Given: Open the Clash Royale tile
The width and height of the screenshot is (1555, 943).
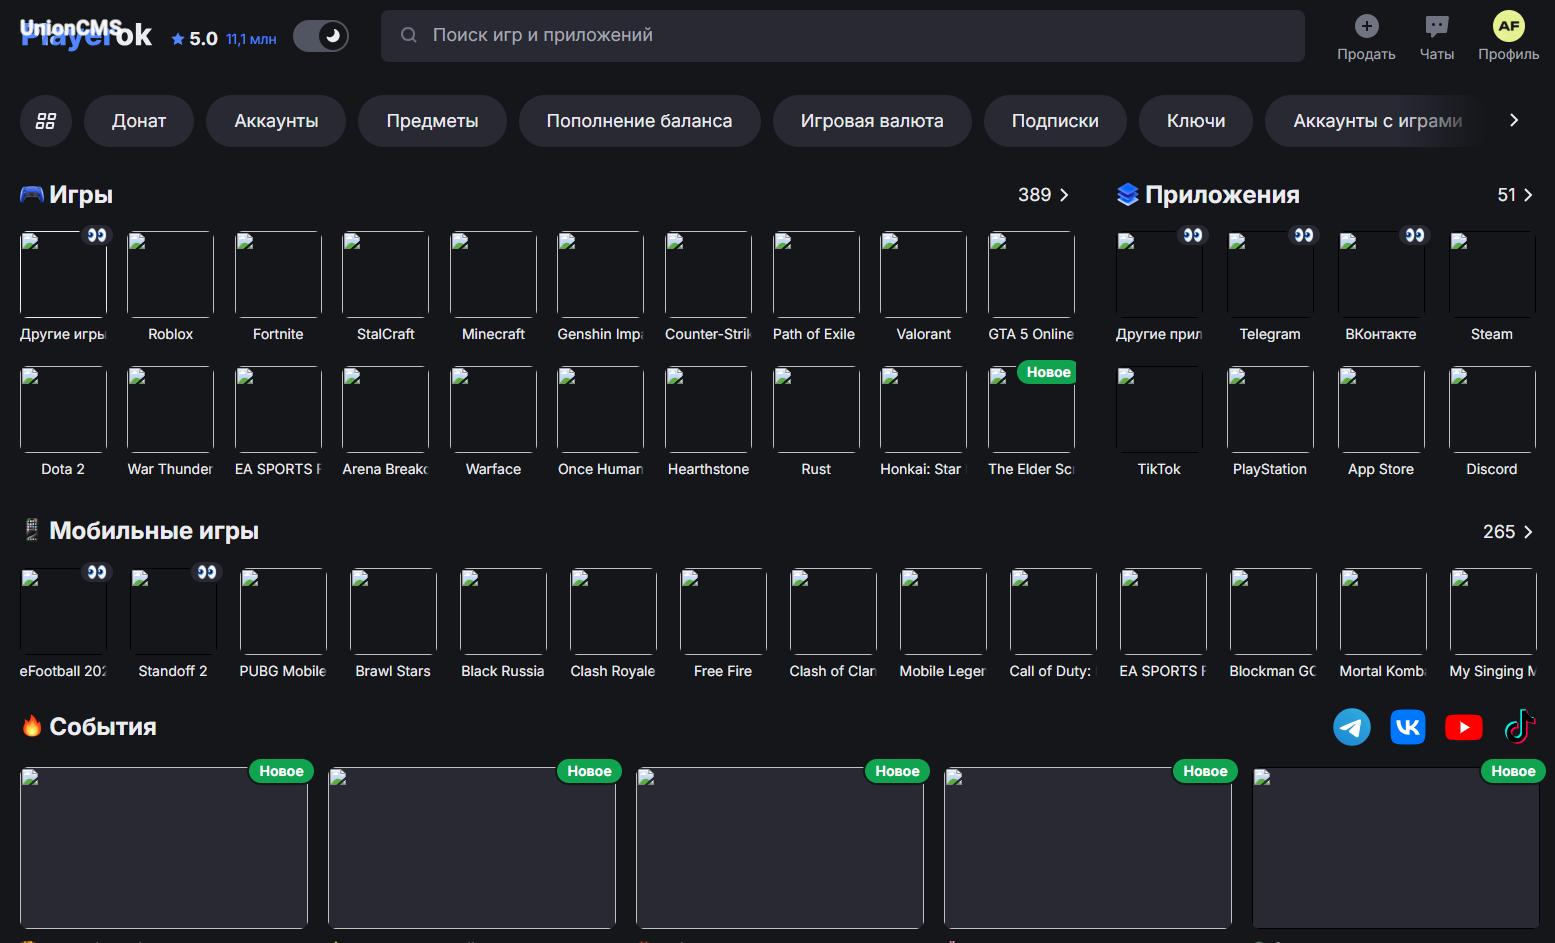Looking at the screenshot, I should [613, 625].
